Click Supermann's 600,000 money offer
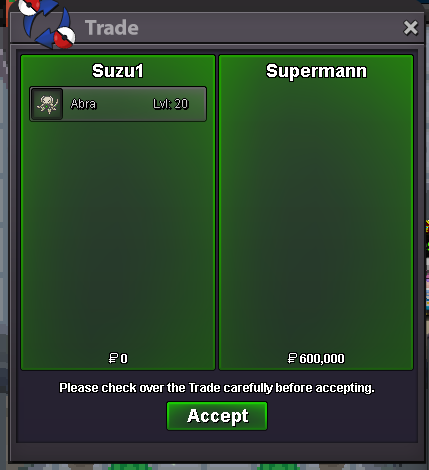 pyautogui.click(x=316, y=358)
